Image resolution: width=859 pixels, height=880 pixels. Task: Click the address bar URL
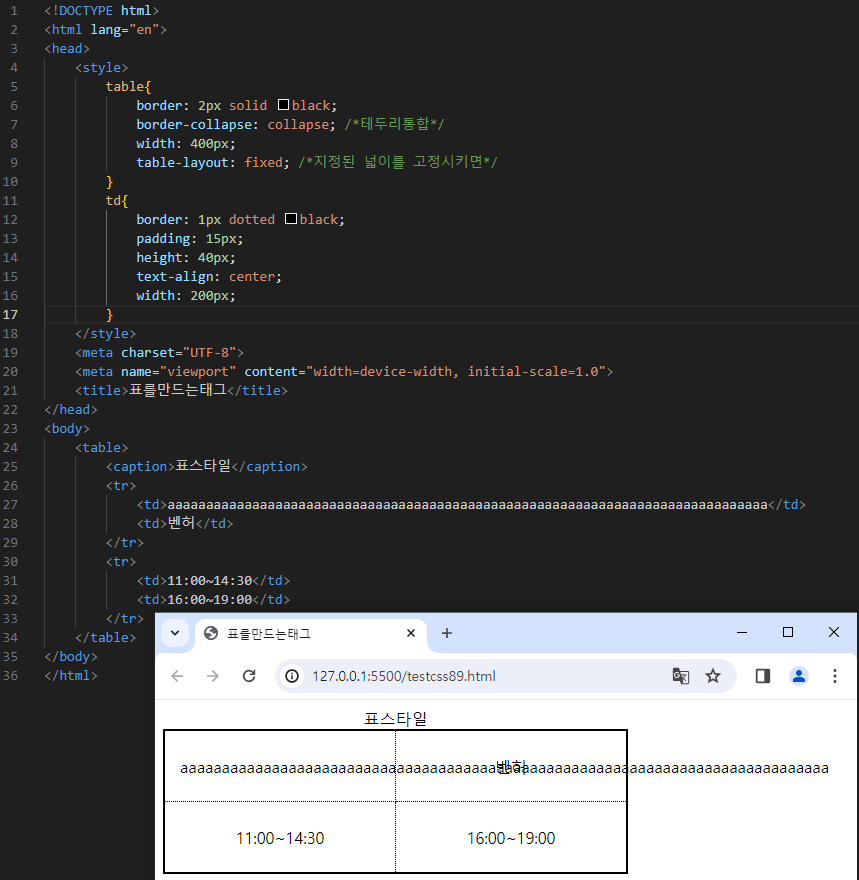404,676
